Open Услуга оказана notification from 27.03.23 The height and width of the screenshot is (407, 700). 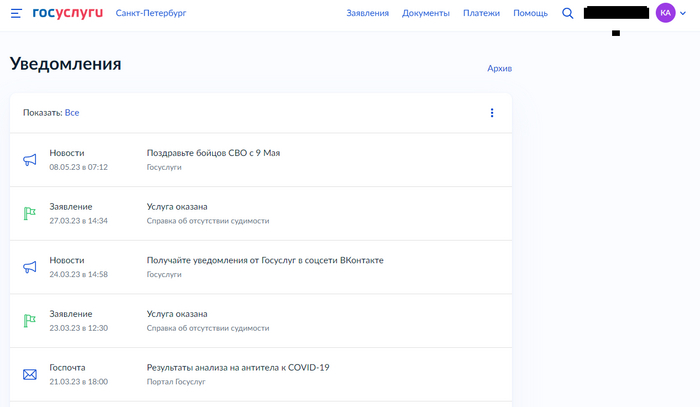[261, 213]
